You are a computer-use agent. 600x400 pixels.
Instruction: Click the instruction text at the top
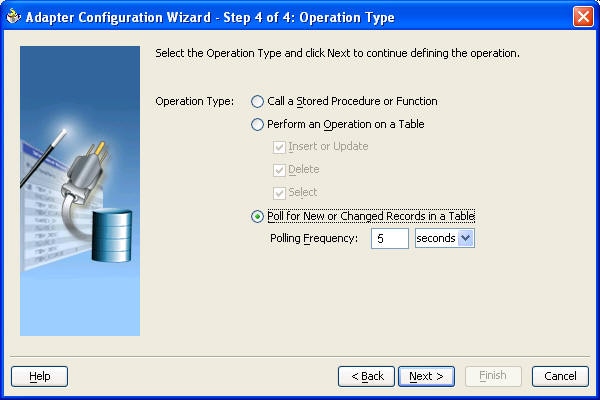pyautogui.click(x=338, y=53)
